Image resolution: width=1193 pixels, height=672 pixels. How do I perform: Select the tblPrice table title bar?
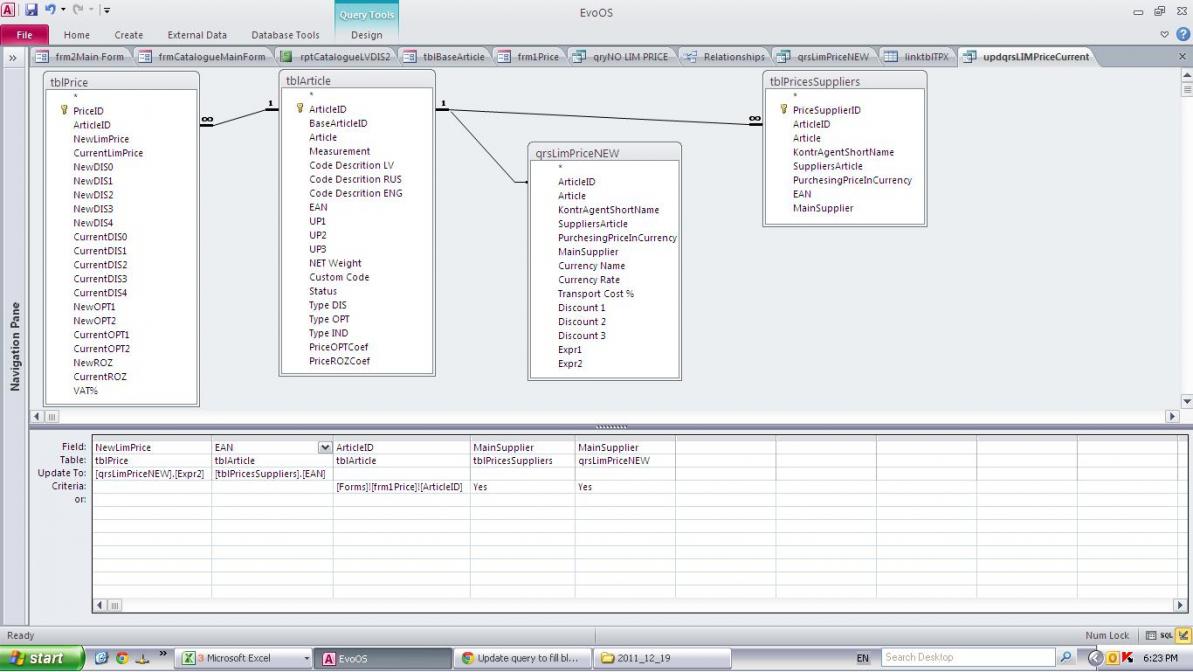(122, 82)
